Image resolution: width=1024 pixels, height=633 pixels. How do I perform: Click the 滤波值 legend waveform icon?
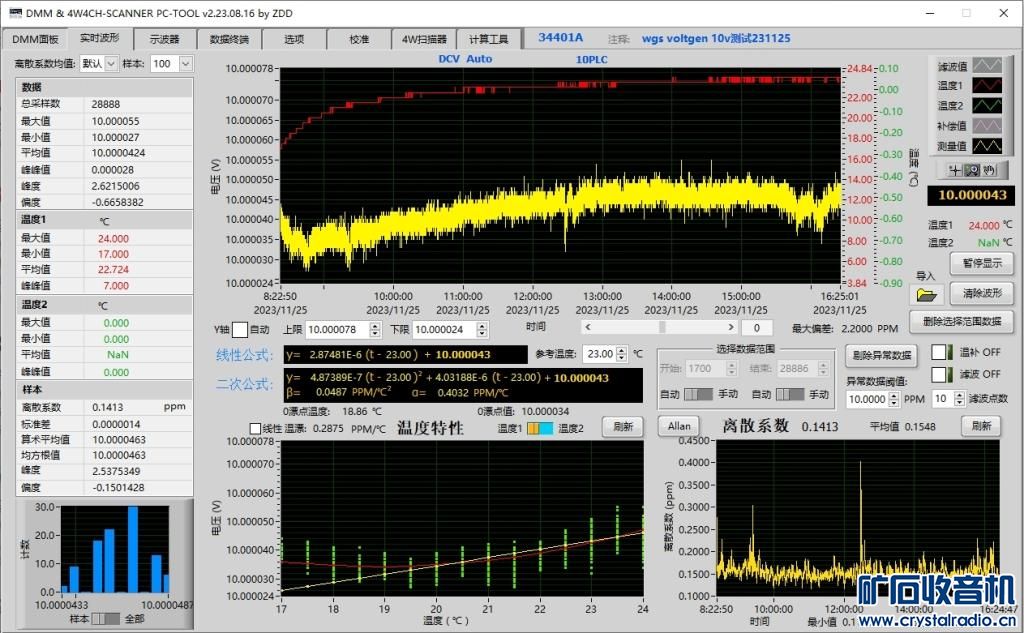pyautogui.click(x=989, y=66)
